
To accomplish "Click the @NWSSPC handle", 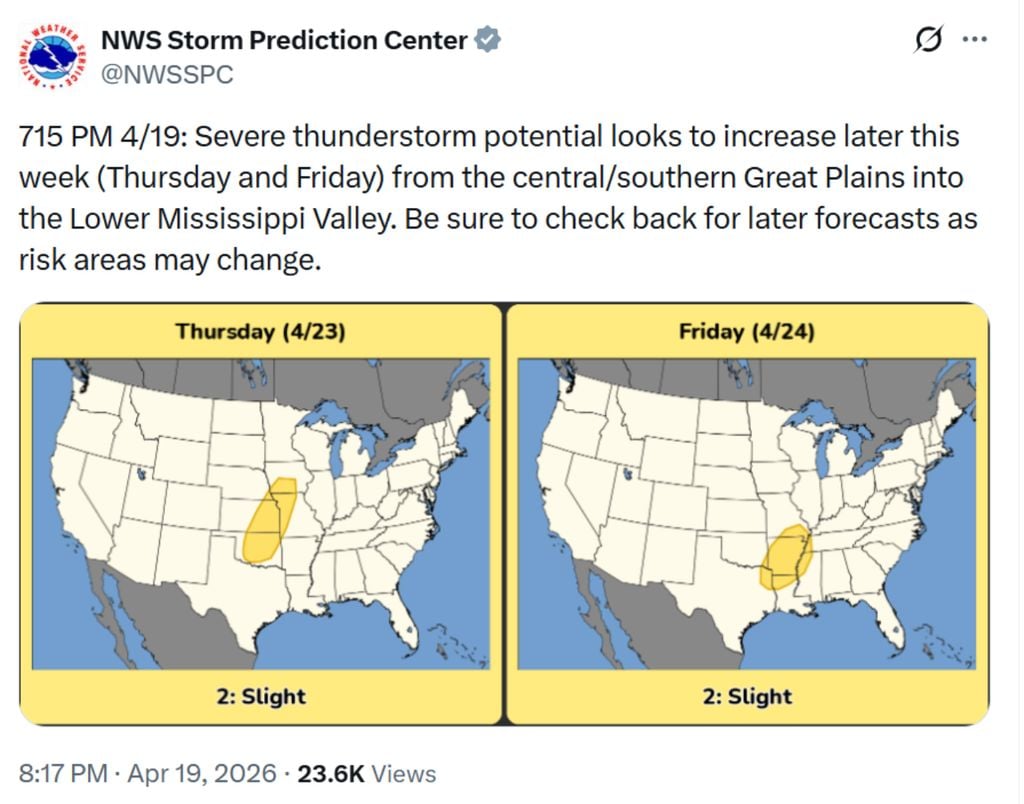I will pyautogui.click(x=167, y=74).
